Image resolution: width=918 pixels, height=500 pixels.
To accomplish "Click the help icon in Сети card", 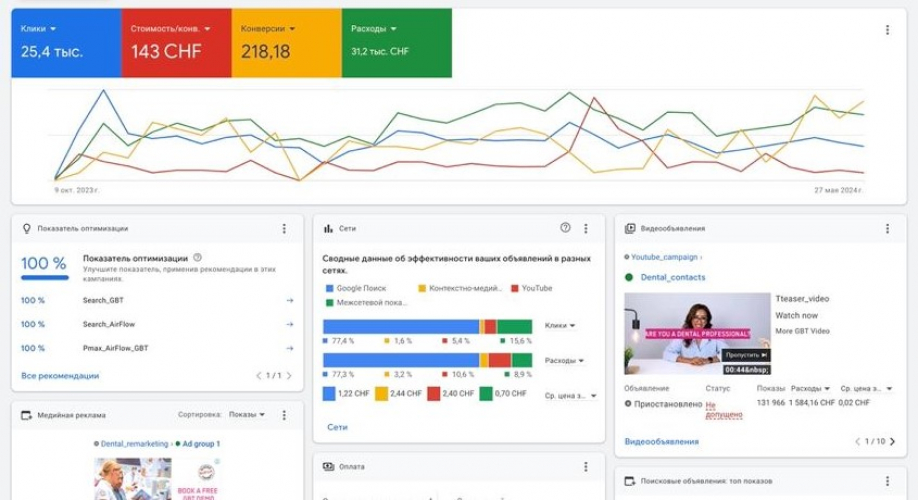I will coord(565,228).
